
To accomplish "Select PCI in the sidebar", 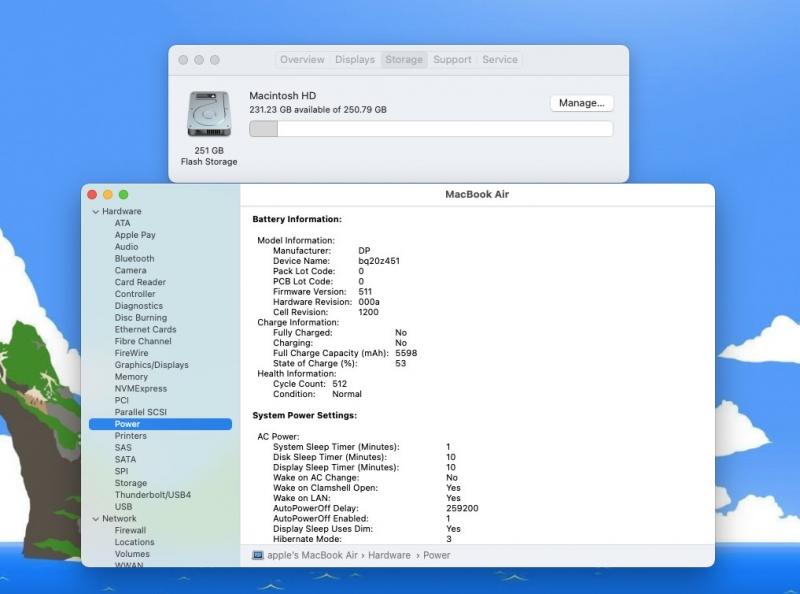I will tap(121, 400).
